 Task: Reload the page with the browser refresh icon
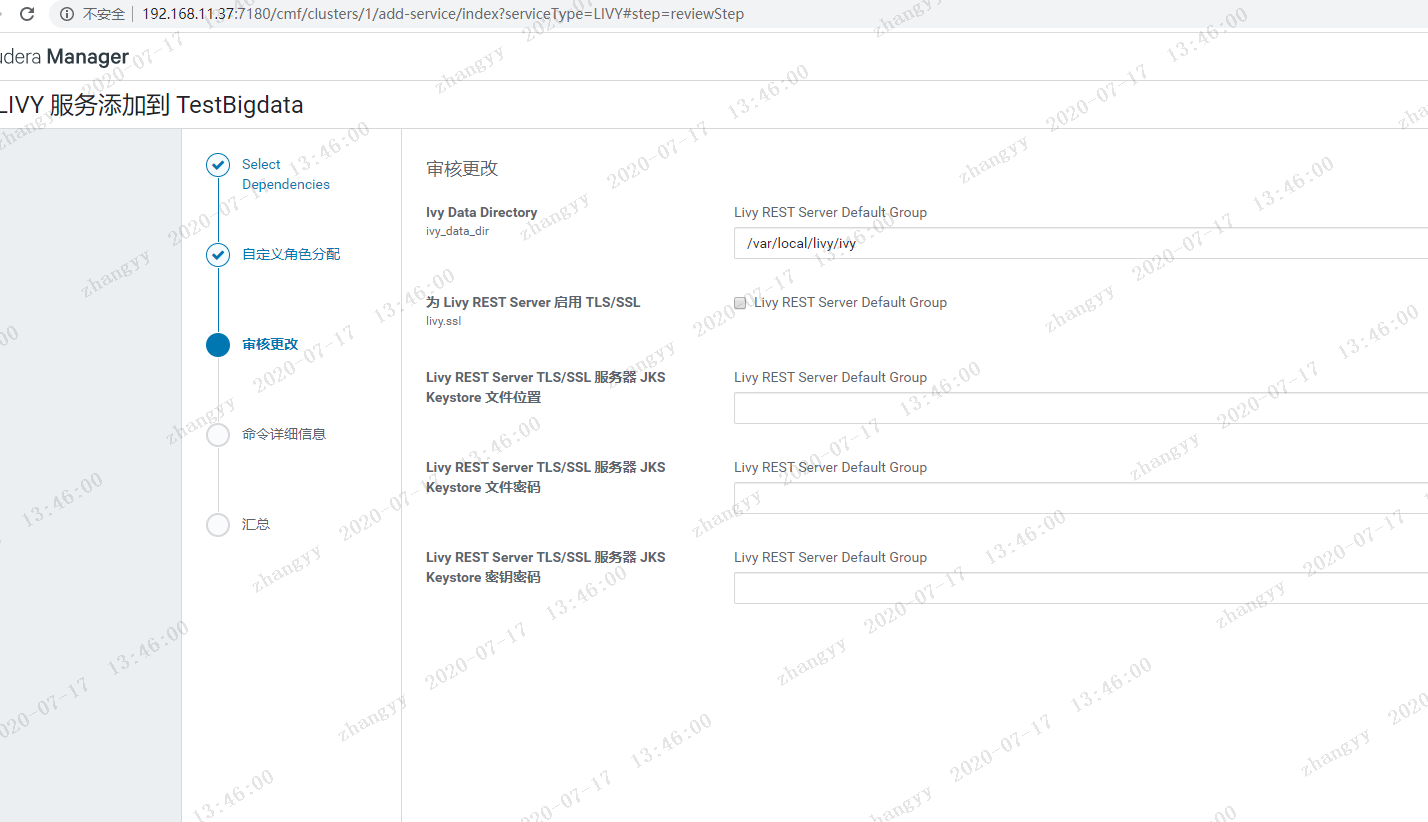tap(27, 14)
